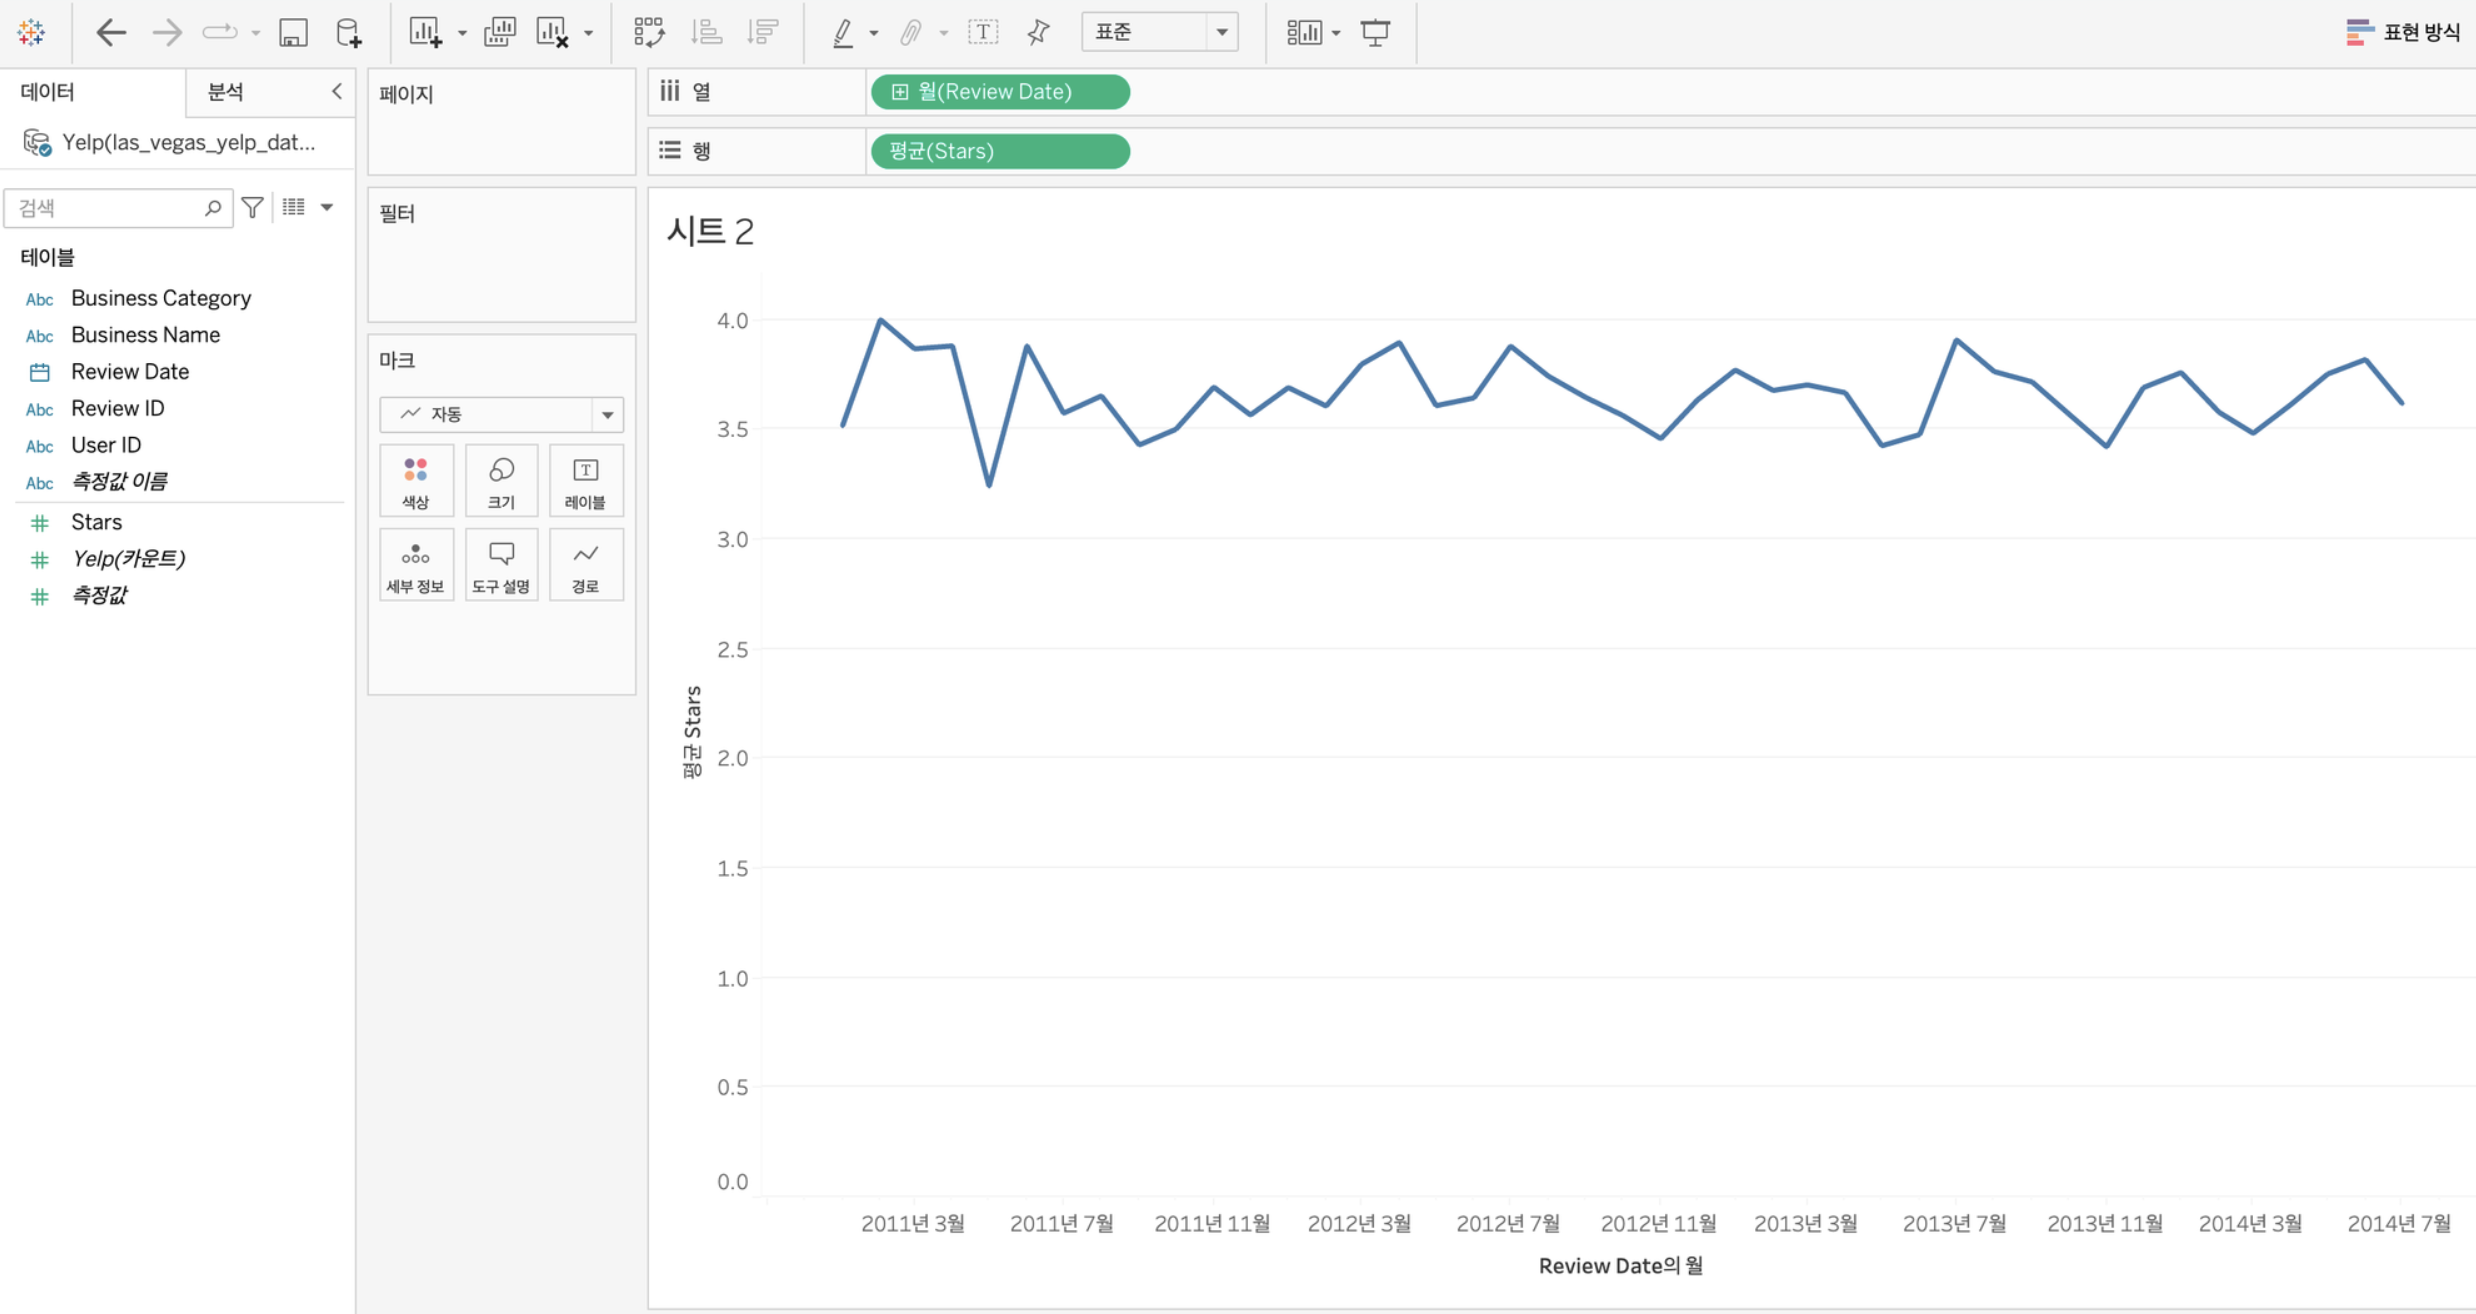Image resolution: width=2476 pixels, height=1314 pixels.
Task: Click the new worksheet chart icon
Action: pyautogui.click(x=425, y=33)
